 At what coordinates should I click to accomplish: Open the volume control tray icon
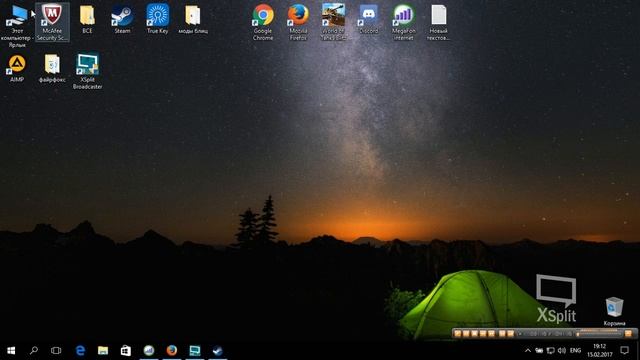[562, 351]
